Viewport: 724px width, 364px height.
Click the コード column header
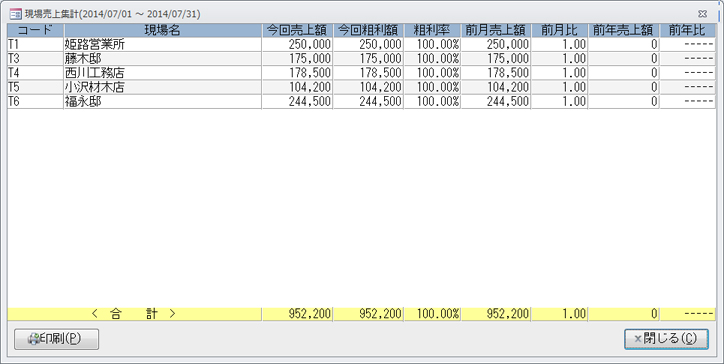point(36,30)
